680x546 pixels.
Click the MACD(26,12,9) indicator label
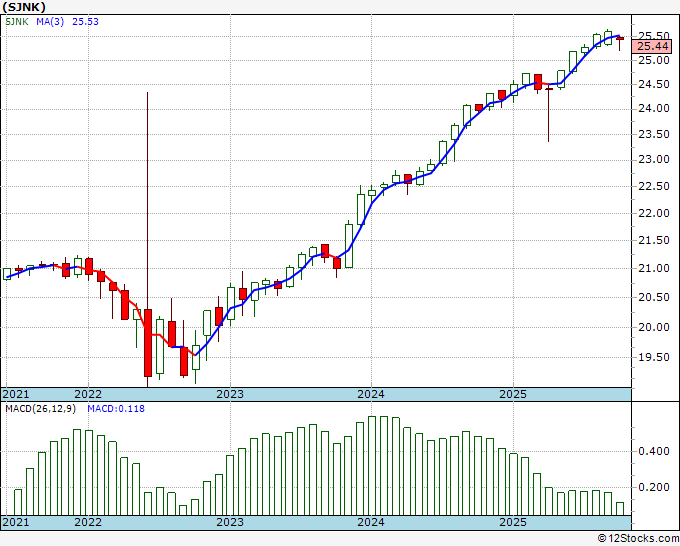40,409
